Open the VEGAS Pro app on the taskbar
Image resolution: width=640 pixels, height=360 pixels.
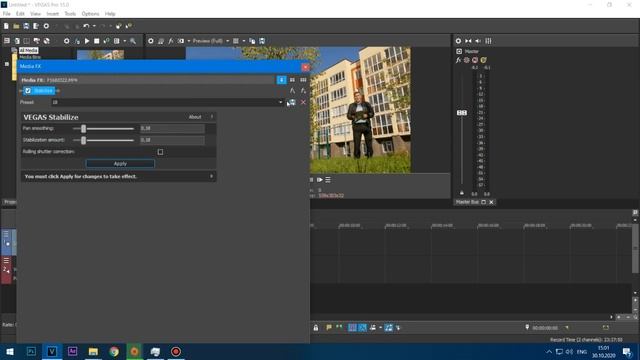coord(52,351)
